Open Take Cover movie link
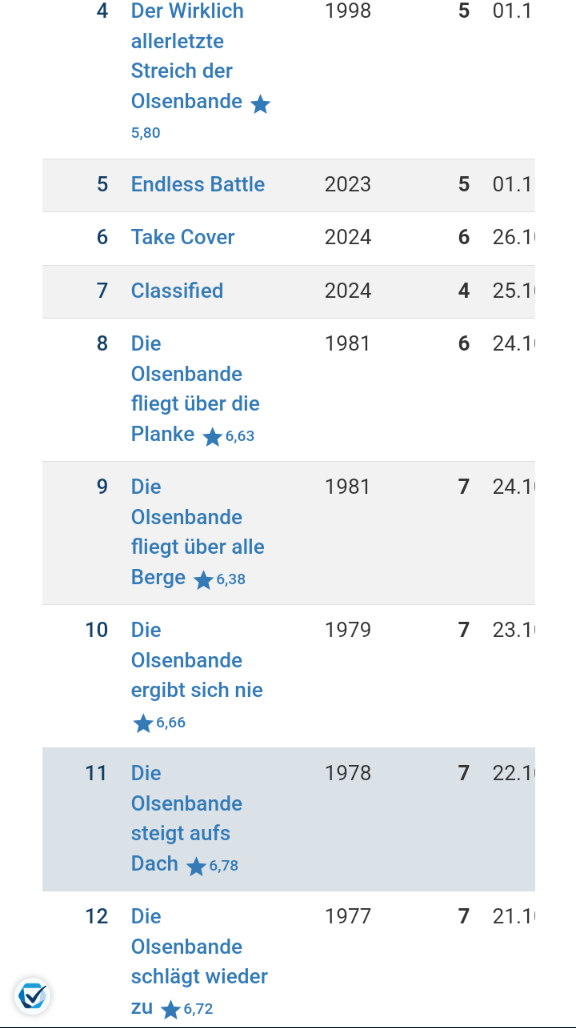The image size is (576, 1028). tap(183, 237)
